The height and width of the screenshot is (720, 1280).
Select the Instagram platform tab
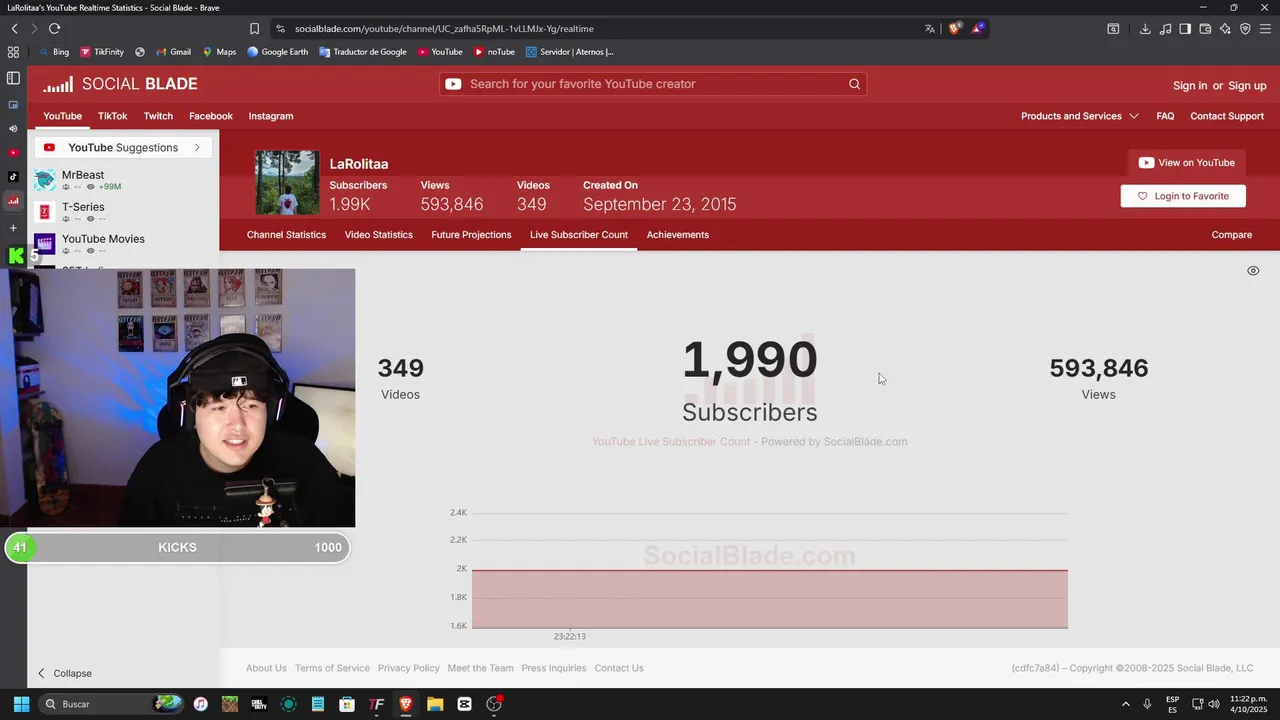pyautogui.click(x=271, y=116)
